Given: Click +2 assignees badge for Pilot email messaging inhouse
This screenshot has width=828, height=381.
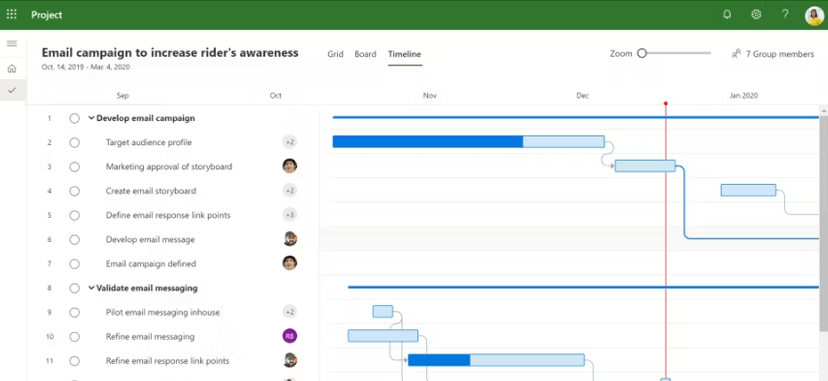Looking at the screenshot, I should click(x=289, y=312).
